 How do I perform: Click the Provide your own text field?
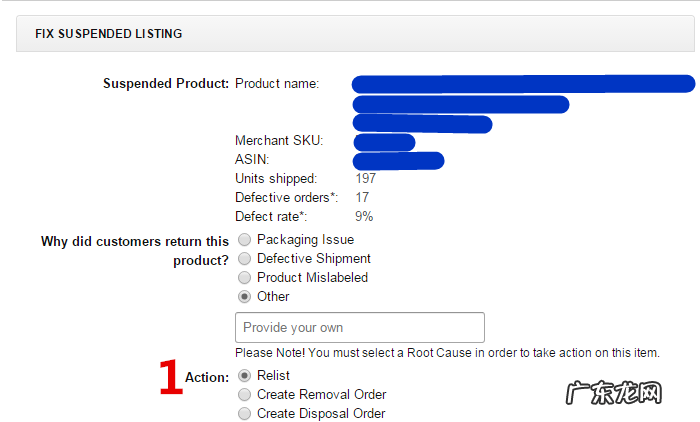[359, 328]
